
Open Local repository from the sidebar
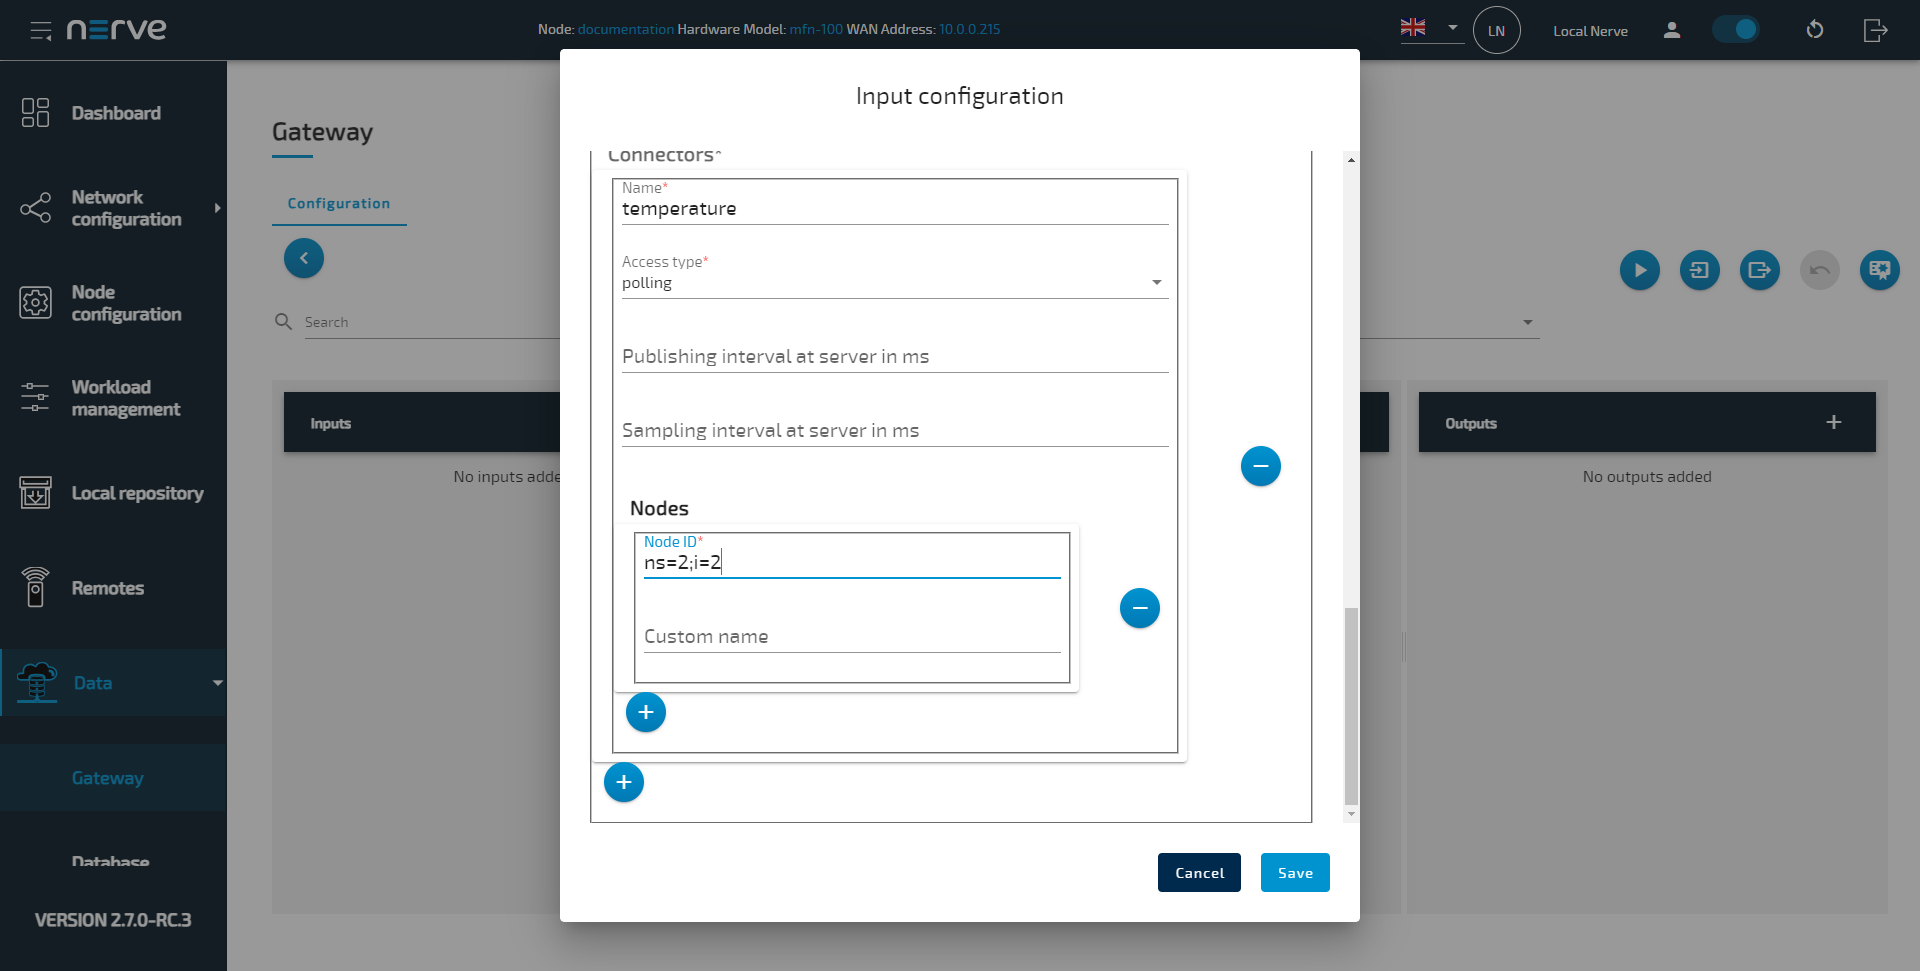pos(139,493)
